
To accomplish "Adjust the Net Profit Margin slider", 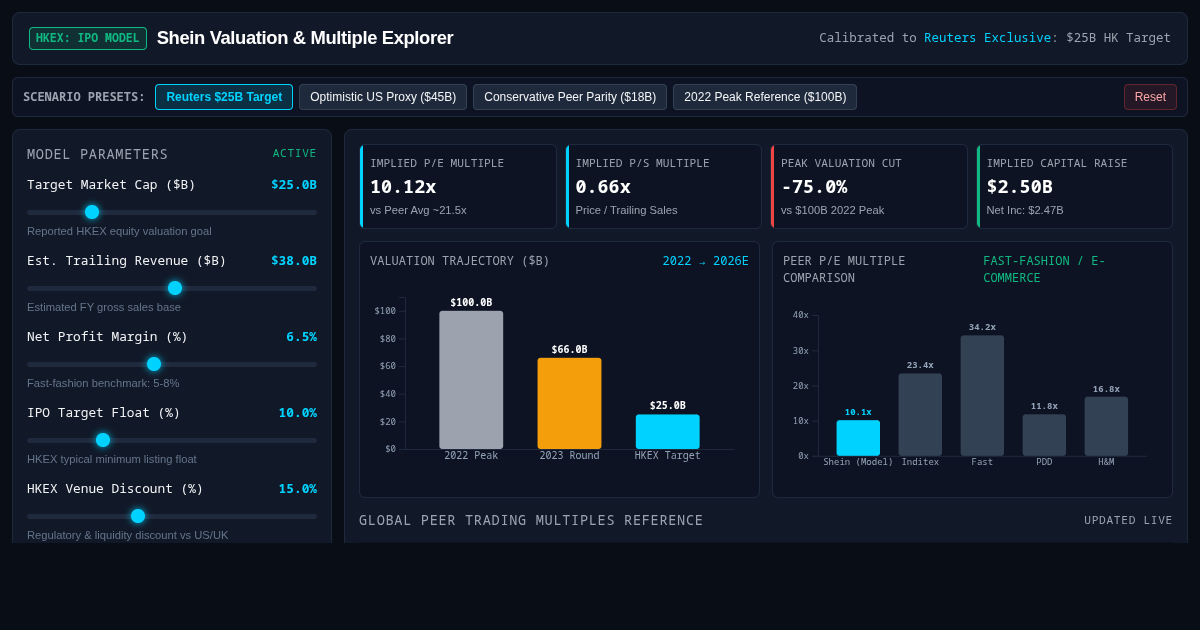I will coord(172,364).
